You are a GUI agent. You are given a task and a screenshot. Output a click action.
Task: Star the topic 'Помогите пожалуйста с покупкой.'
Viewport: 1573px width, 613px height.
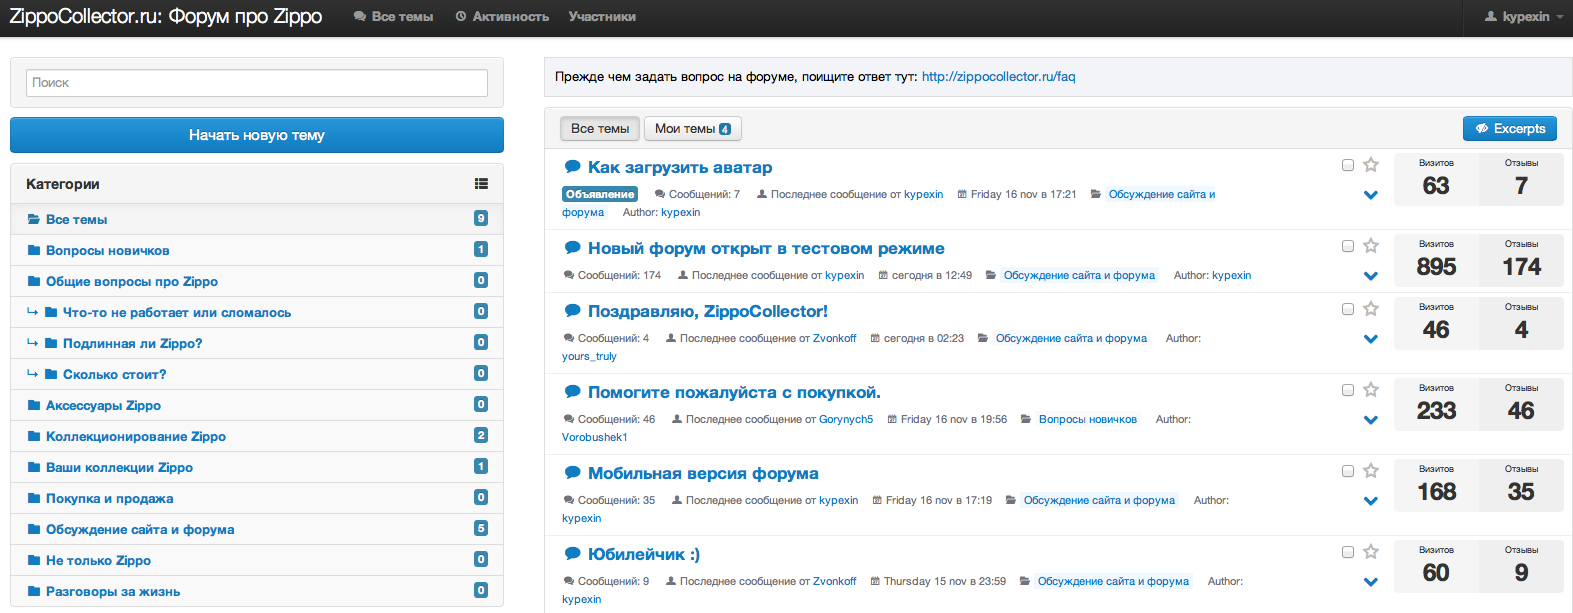tap(1371, 390)
